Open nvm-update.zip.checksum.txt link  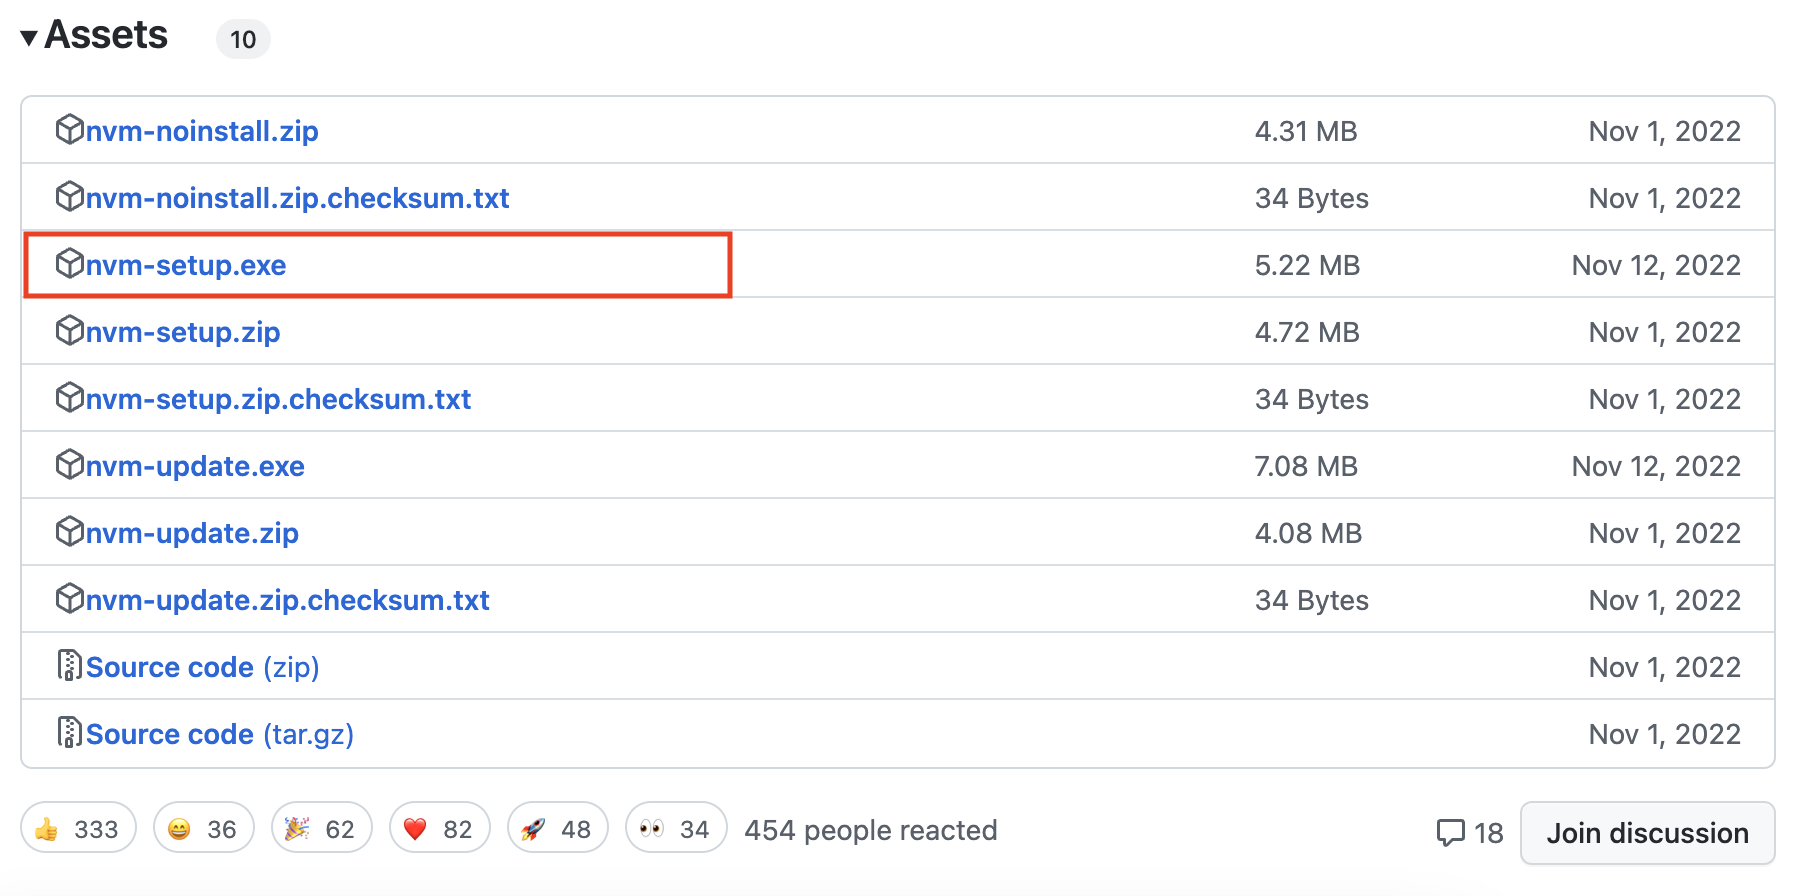[287, 600]
